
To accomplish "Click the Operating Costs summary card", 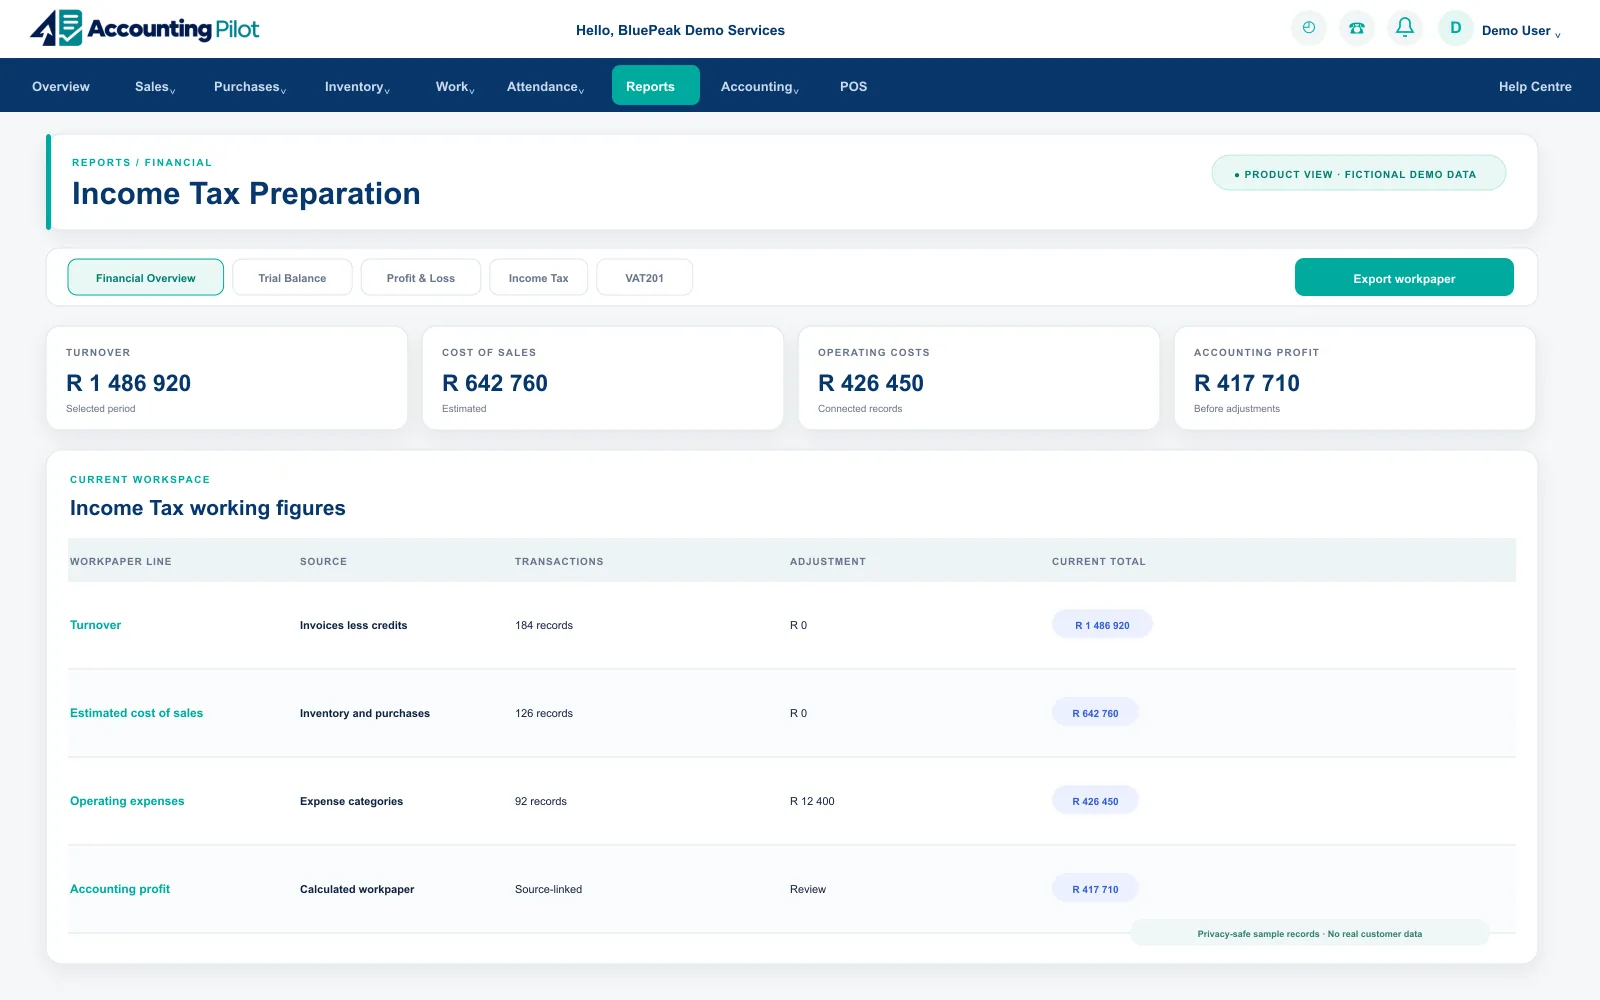I will pos(979,378).
